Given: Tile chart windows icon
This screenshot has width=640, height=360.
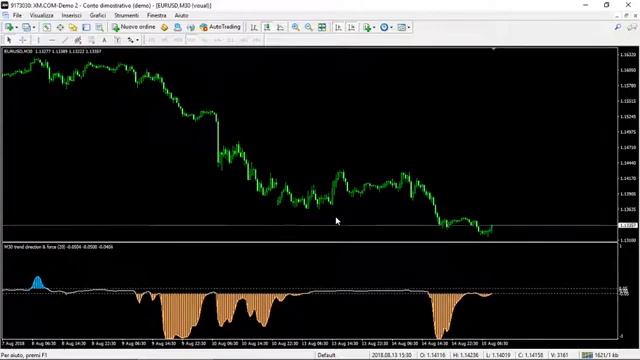Looking at the screenshot, I should click(x=322, y=27).
